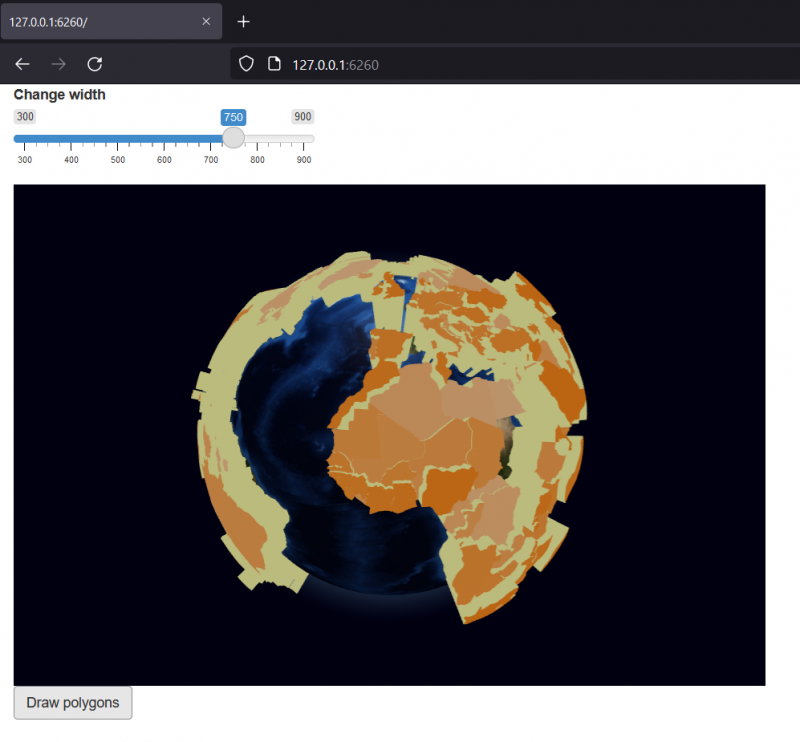Screen dimensions: 800x742
Task: Click the page info icon in address bar
Action: point(273,64)
